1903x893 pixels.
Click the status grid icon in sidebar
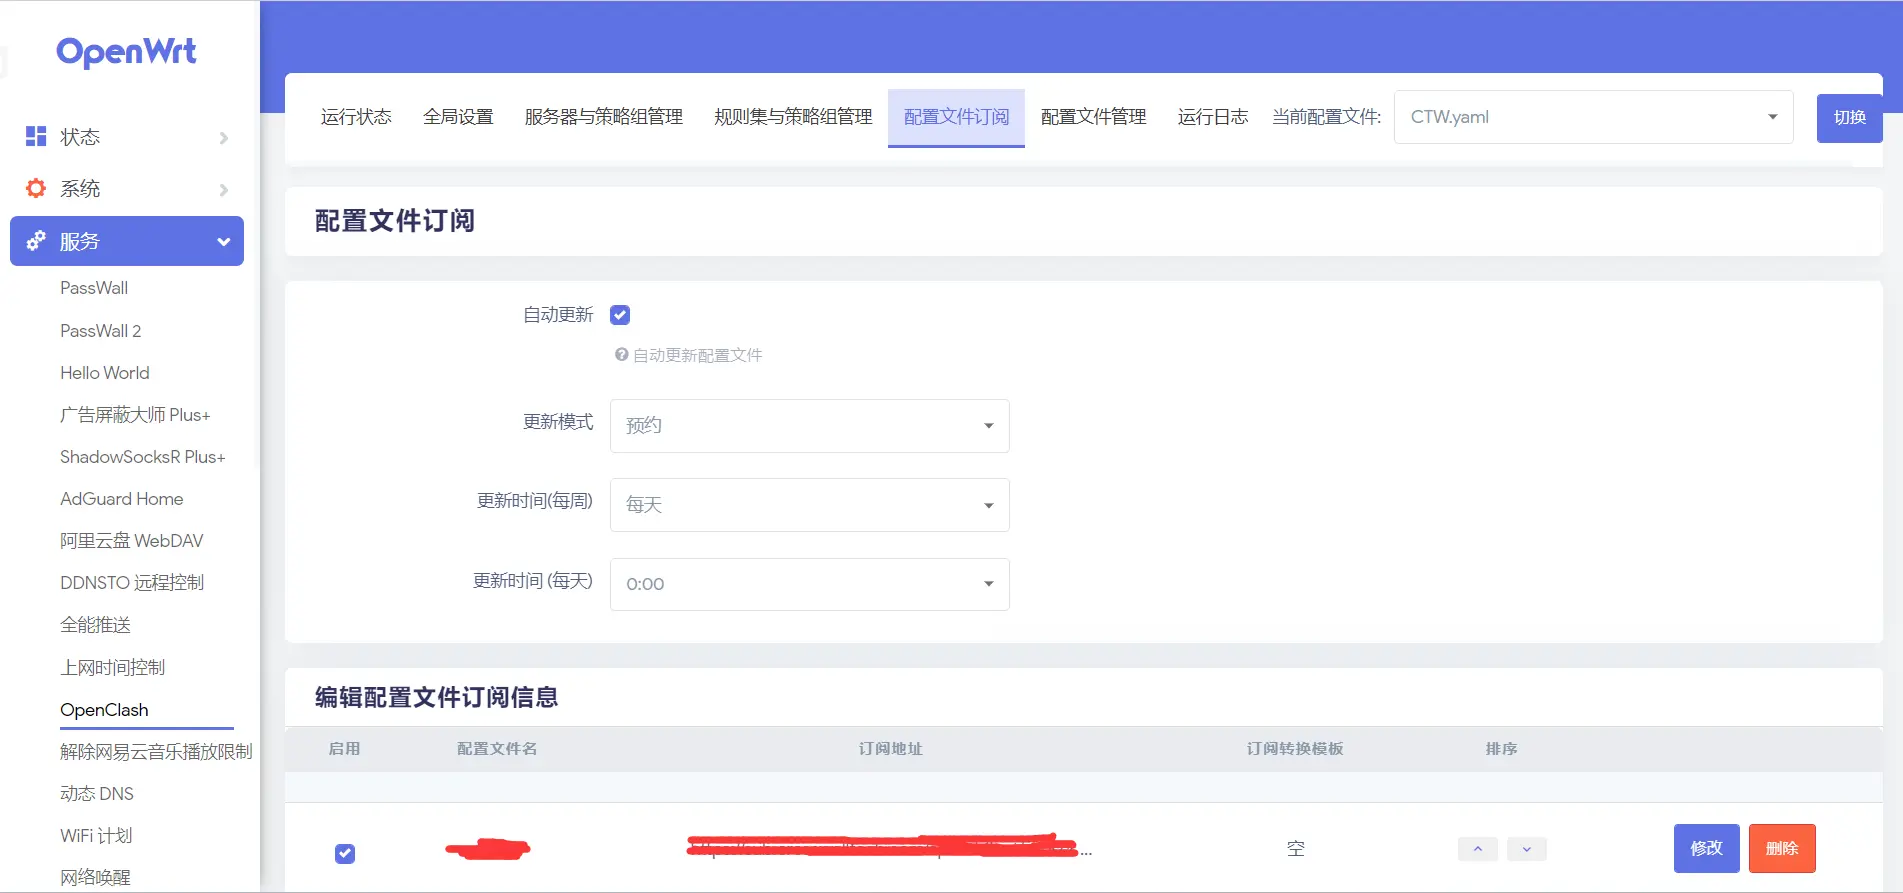click(36, 136)
